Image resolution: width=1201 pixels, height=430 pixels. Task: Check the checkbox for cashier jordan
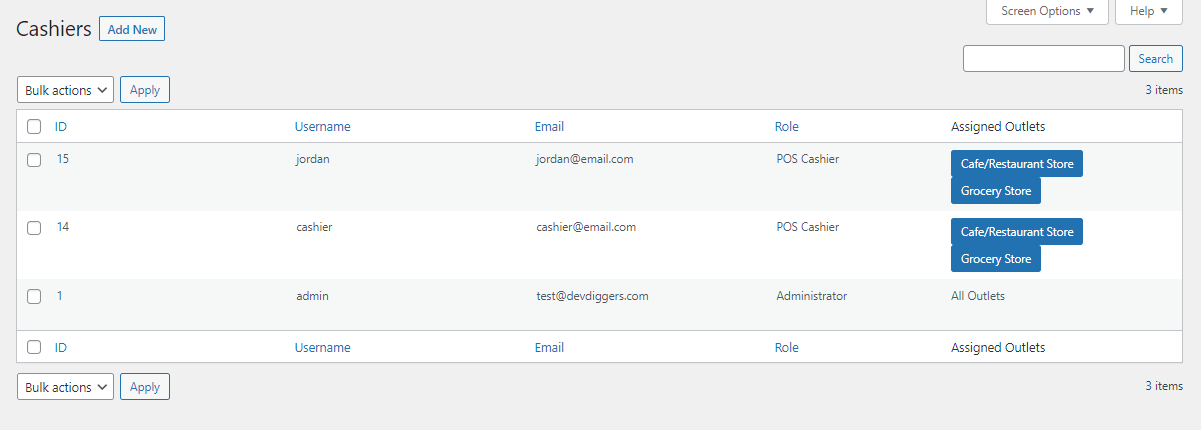pos(34,160)
